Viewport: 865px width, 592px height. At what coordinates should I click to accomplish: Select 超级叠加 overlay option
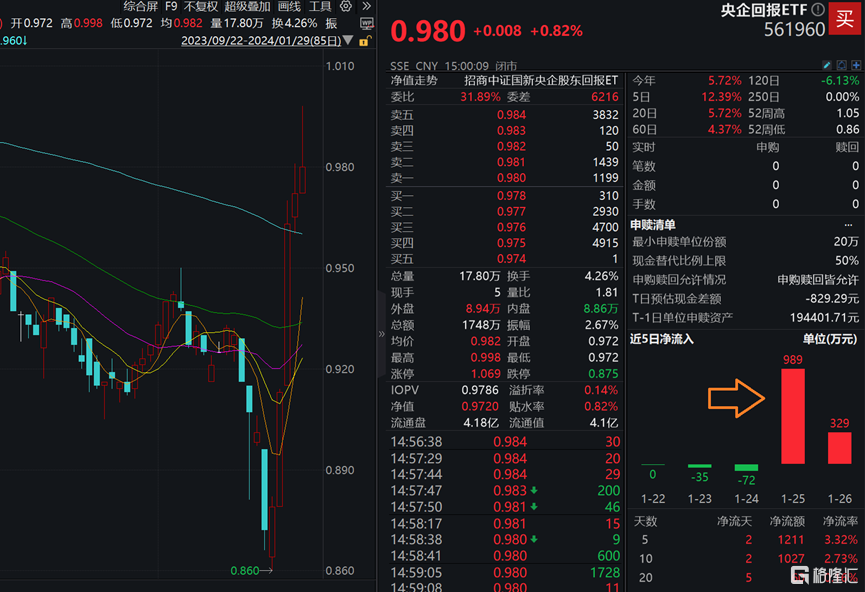click(247, 7)
